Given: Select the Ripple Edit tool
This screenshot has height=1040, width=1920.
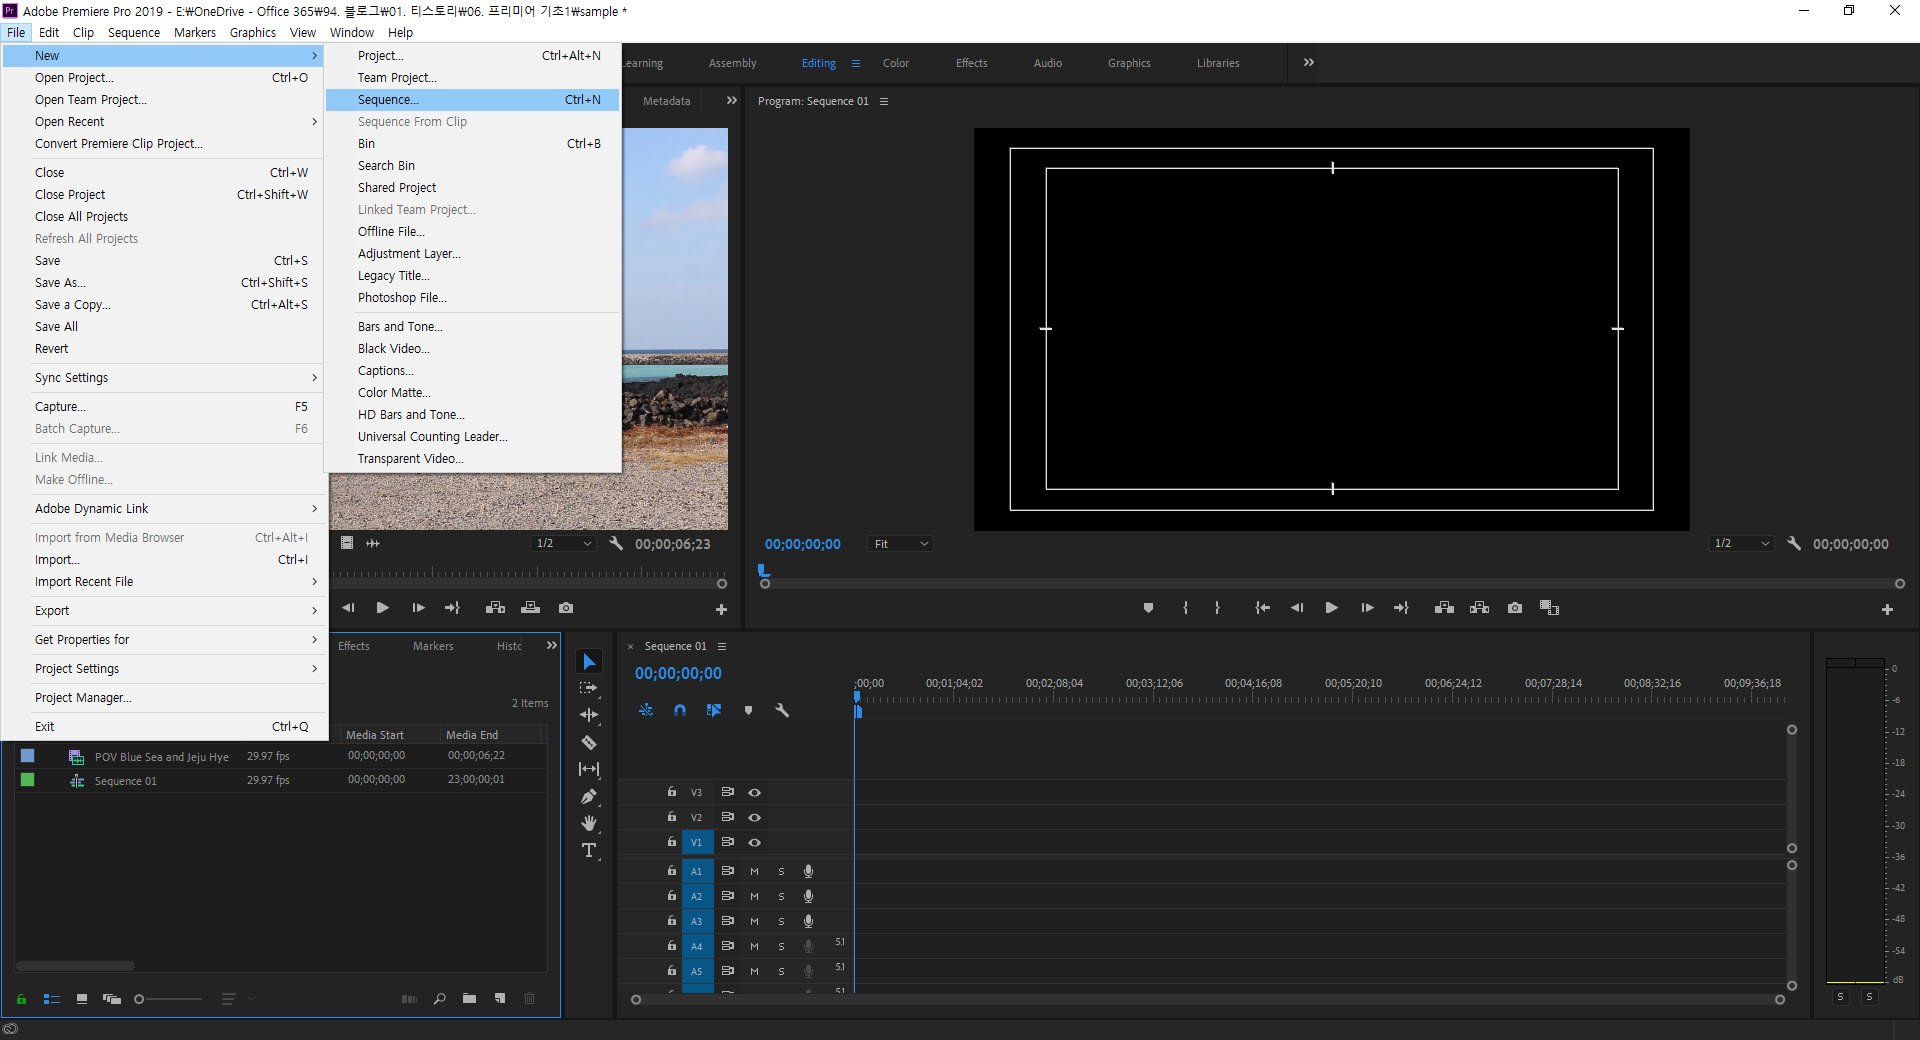Looking at the screenshot, I should (589, 715).
